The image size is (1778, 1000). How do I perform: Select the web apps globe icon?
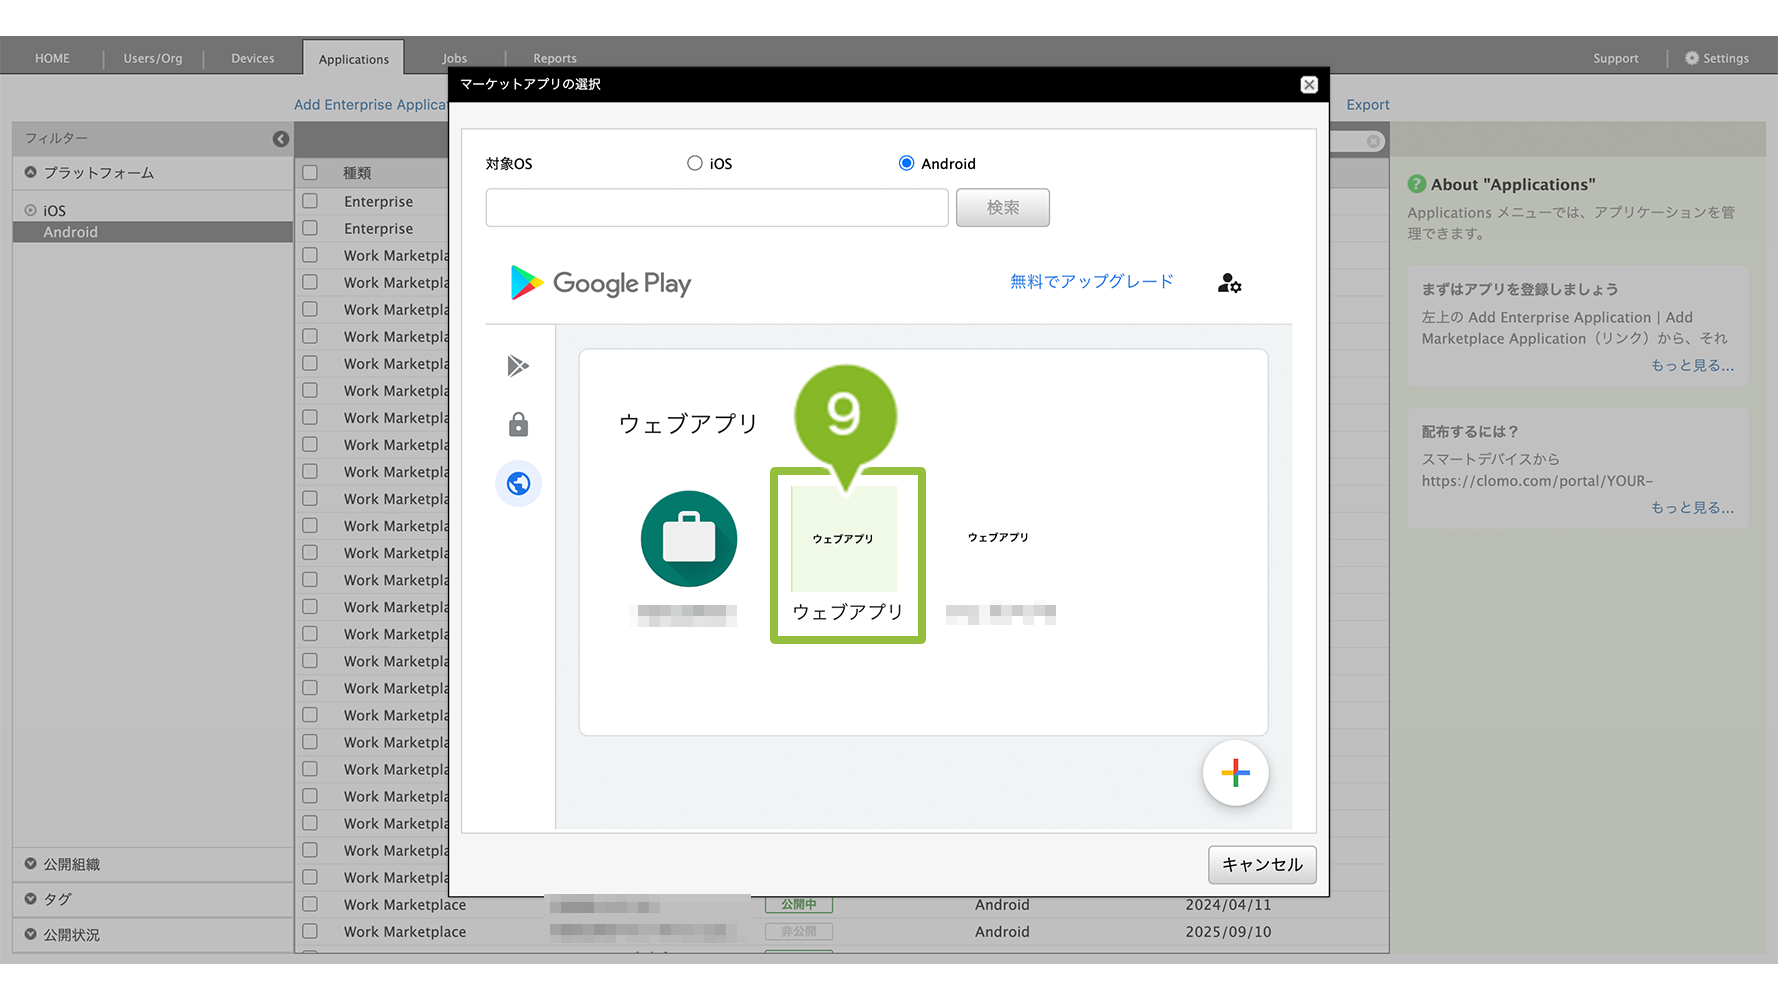518,484
